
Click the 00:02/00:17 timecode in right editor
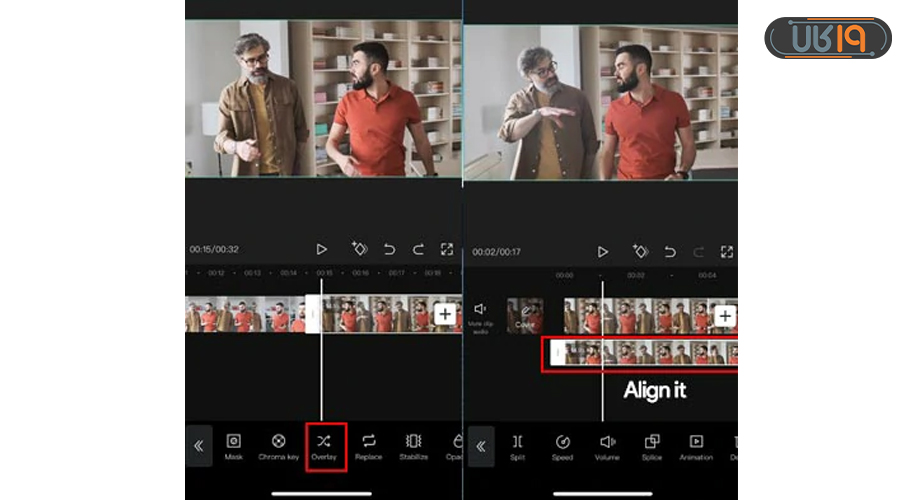pos(496,252)
